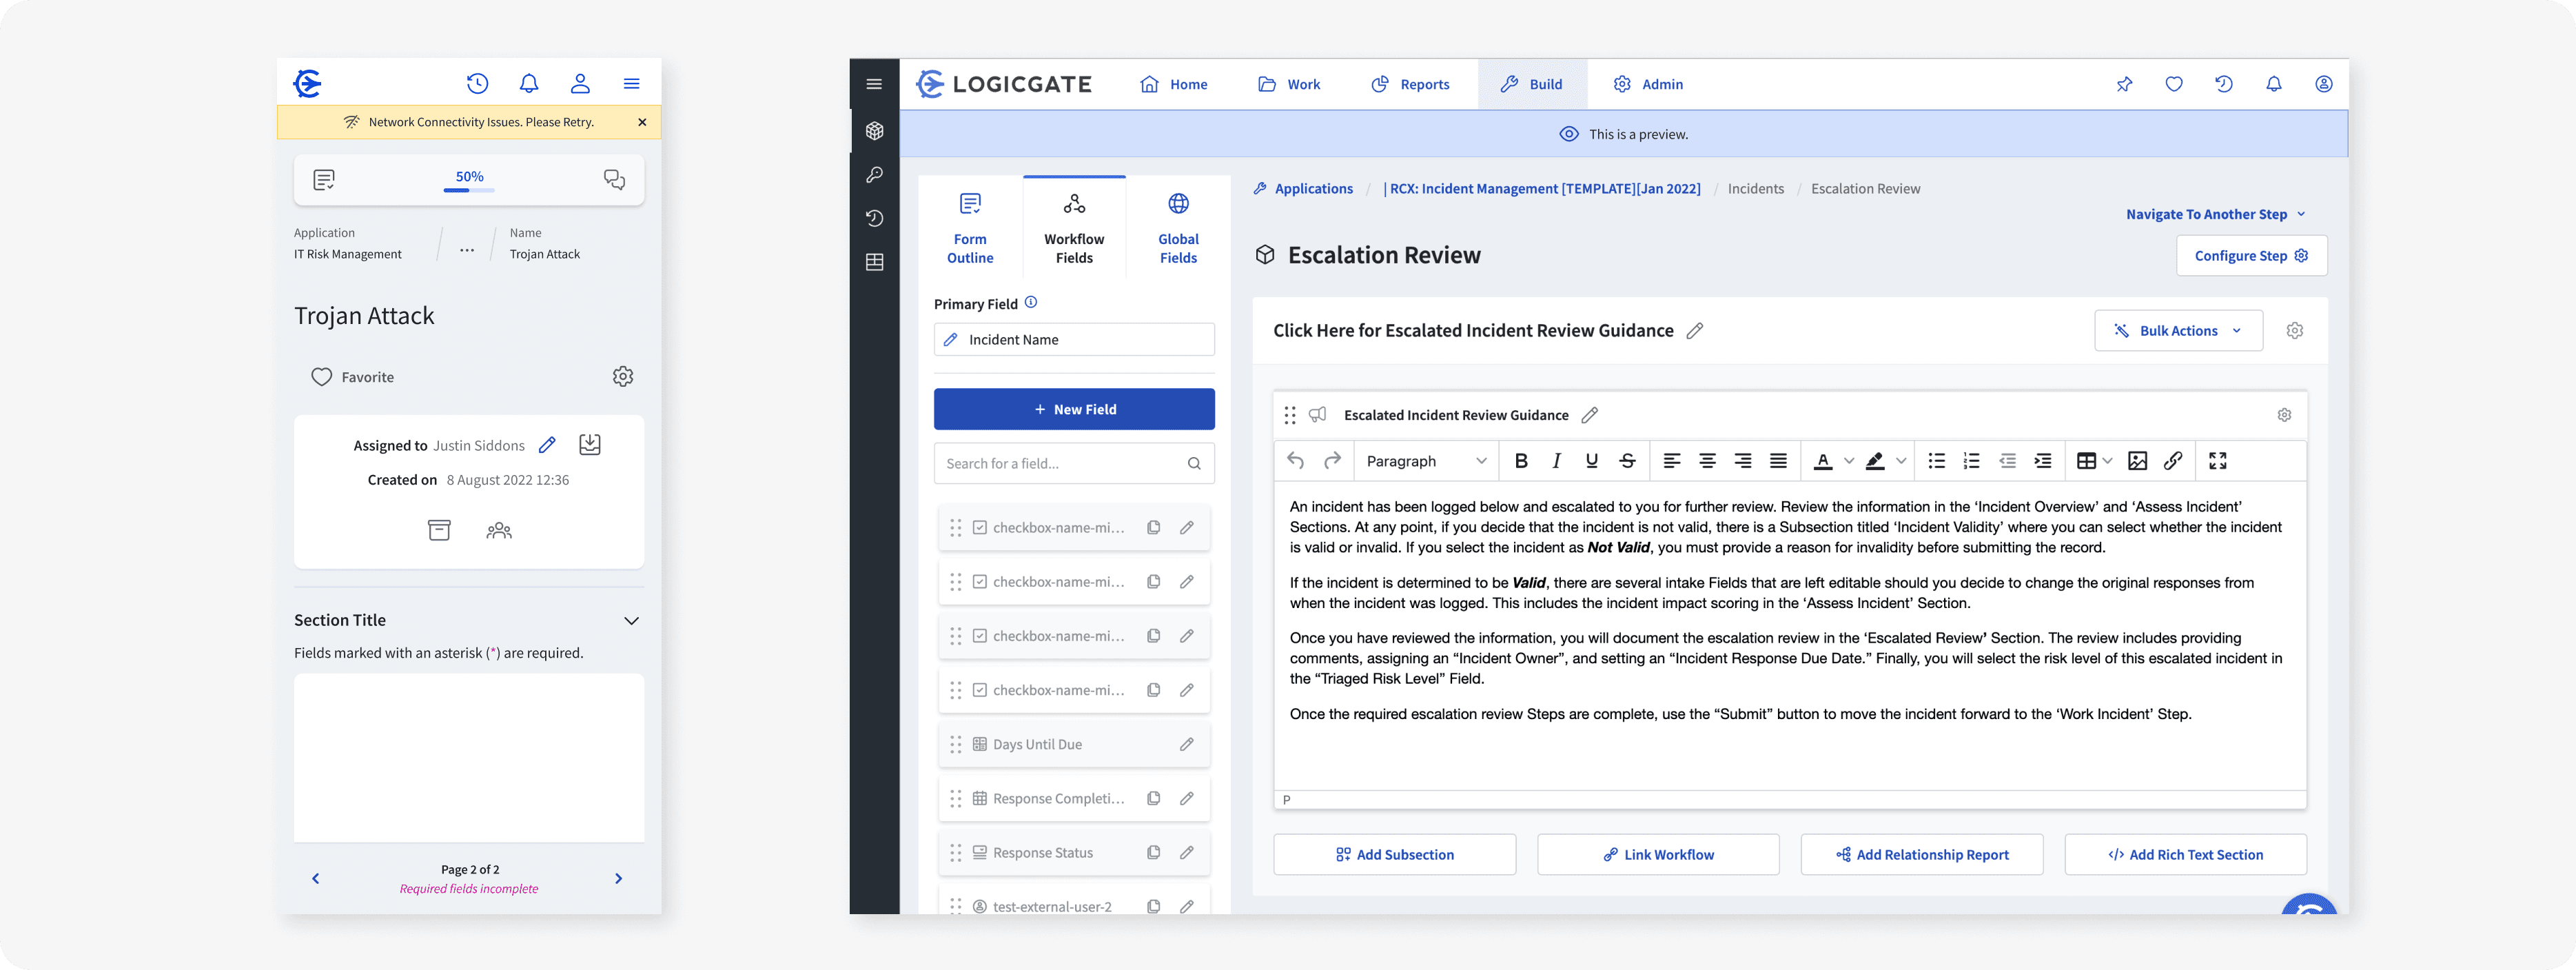Screen dimensions: 2576x970
Task: Copy the Response Status field
Action: click(x=1153, y=853)
